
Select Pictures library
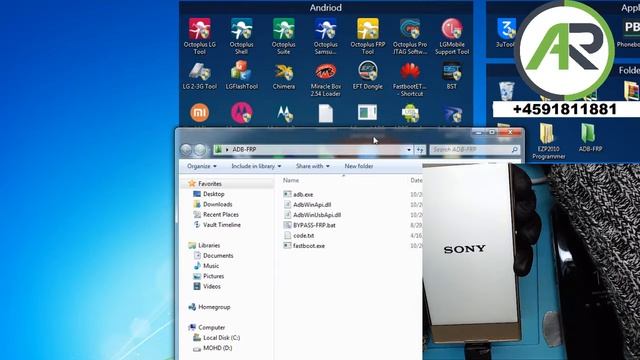click(x=213, y=276)
